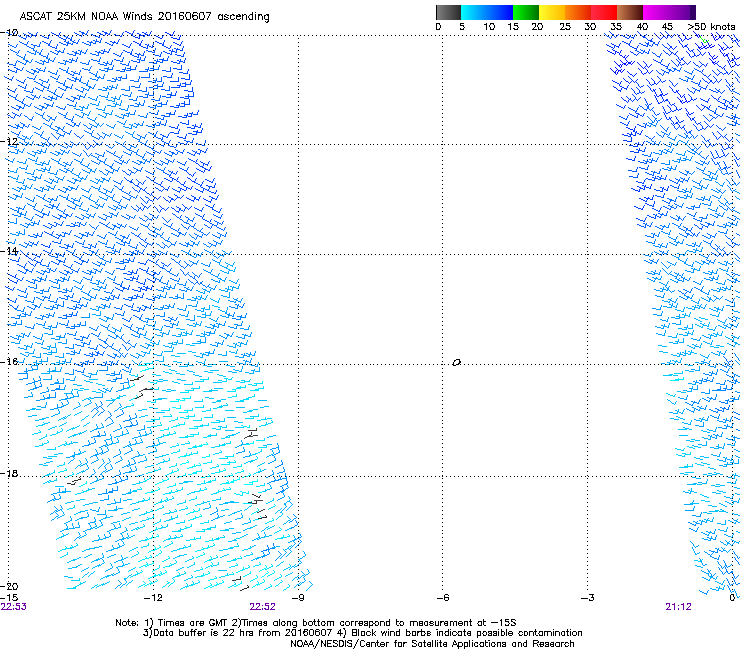Image resolution: width=740 pixels, height=650 pixels.
Task: Click the '40' label under the color bar
Action: click(642, 27)
